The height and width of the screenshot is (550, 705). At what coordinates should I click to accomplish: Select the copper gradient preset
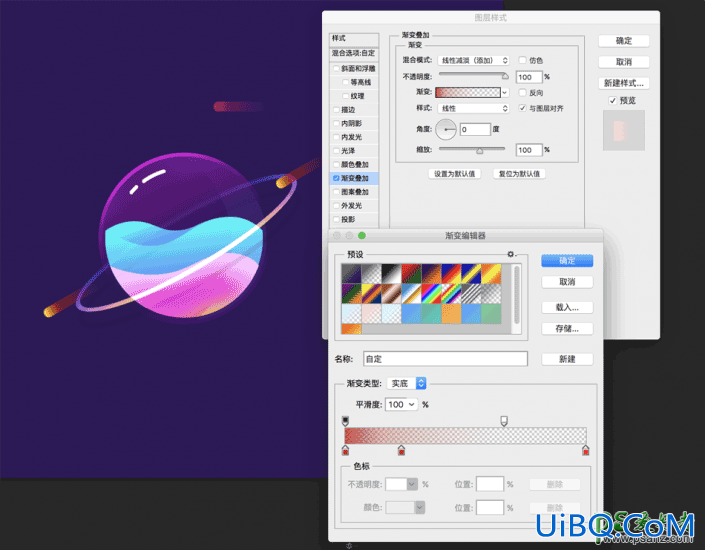click(391, 294)
